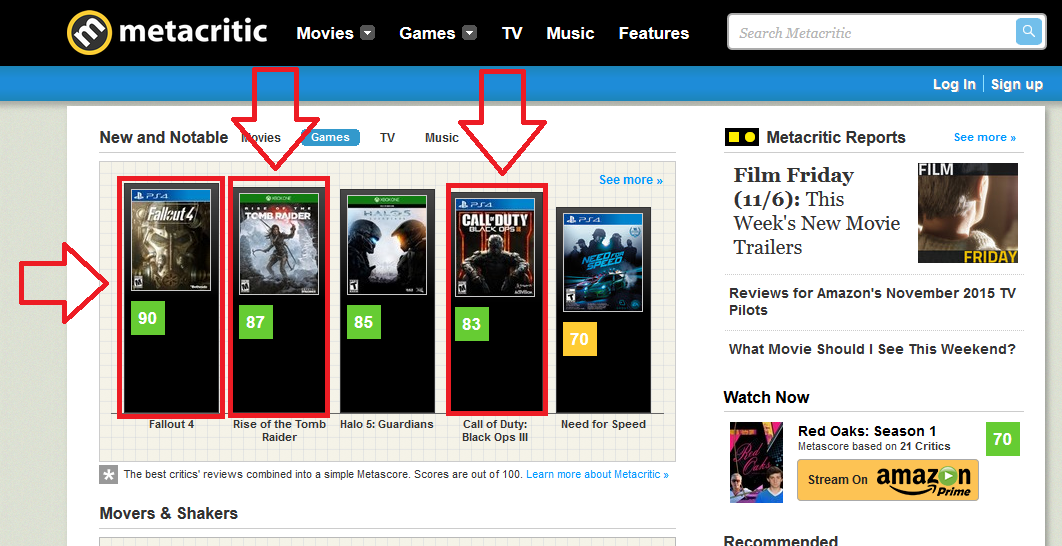Click the yellow 70 Need for Speed score
The image size is (1062, 546).
(x=580, y=339)
